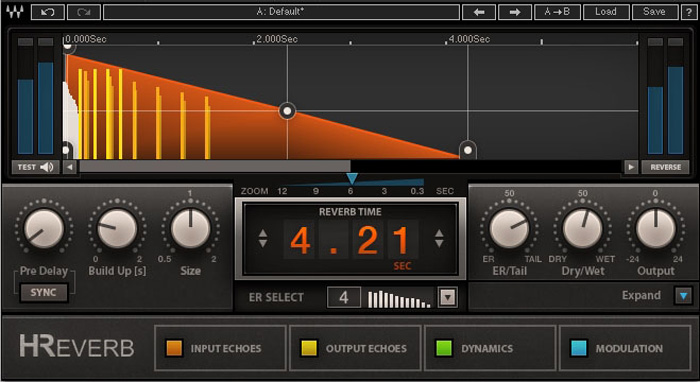Screen dimensions: 700x382
Task: Load next preset with right arrow
Action: click(x=515, y=12)
